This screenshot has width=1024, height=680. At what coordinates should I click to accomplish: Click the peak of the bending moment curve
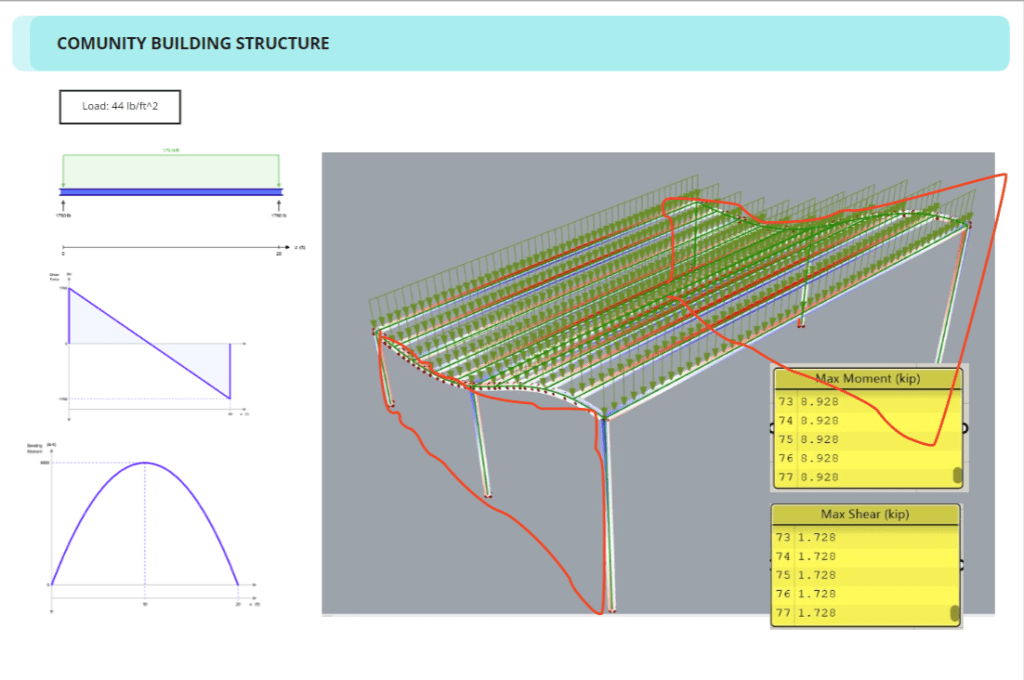click(x=146, y=463)
